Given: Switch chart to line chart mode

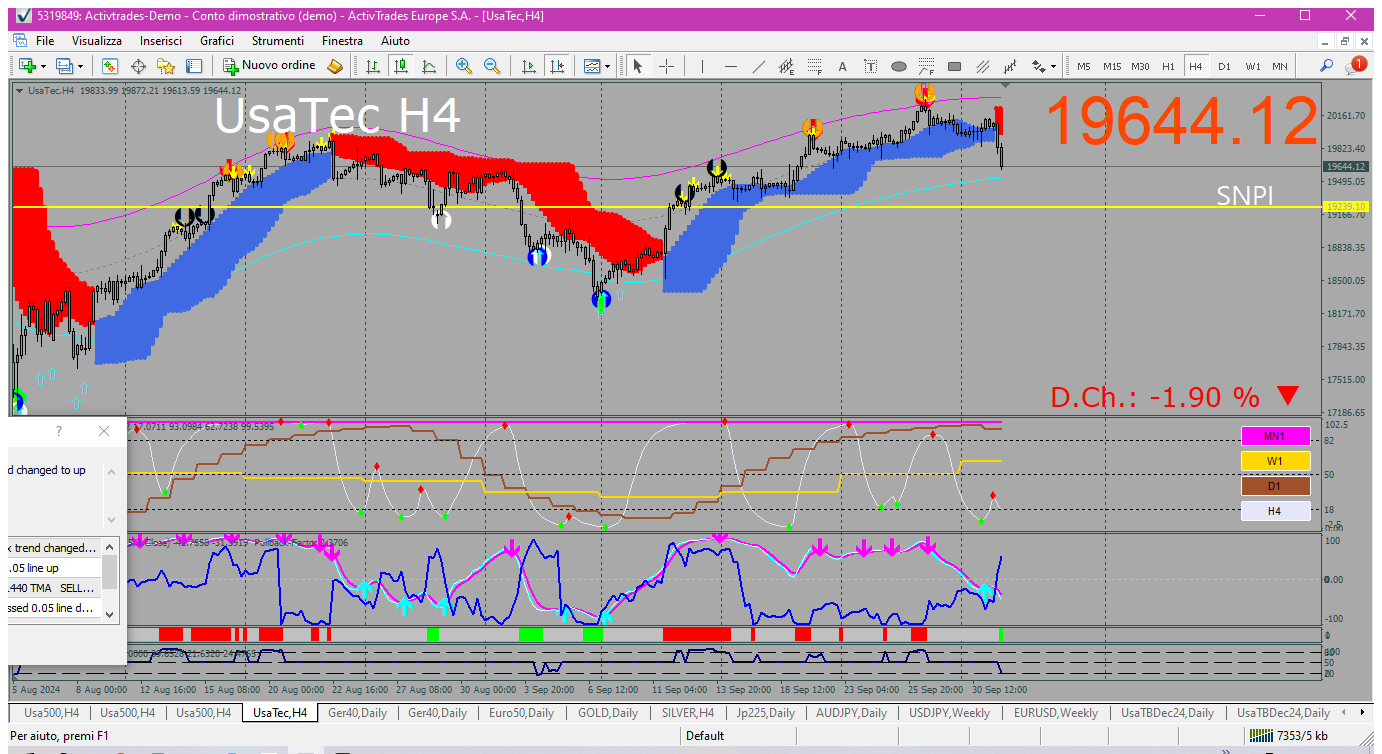Looking at the screenshot, I should (x=429, y=66).
